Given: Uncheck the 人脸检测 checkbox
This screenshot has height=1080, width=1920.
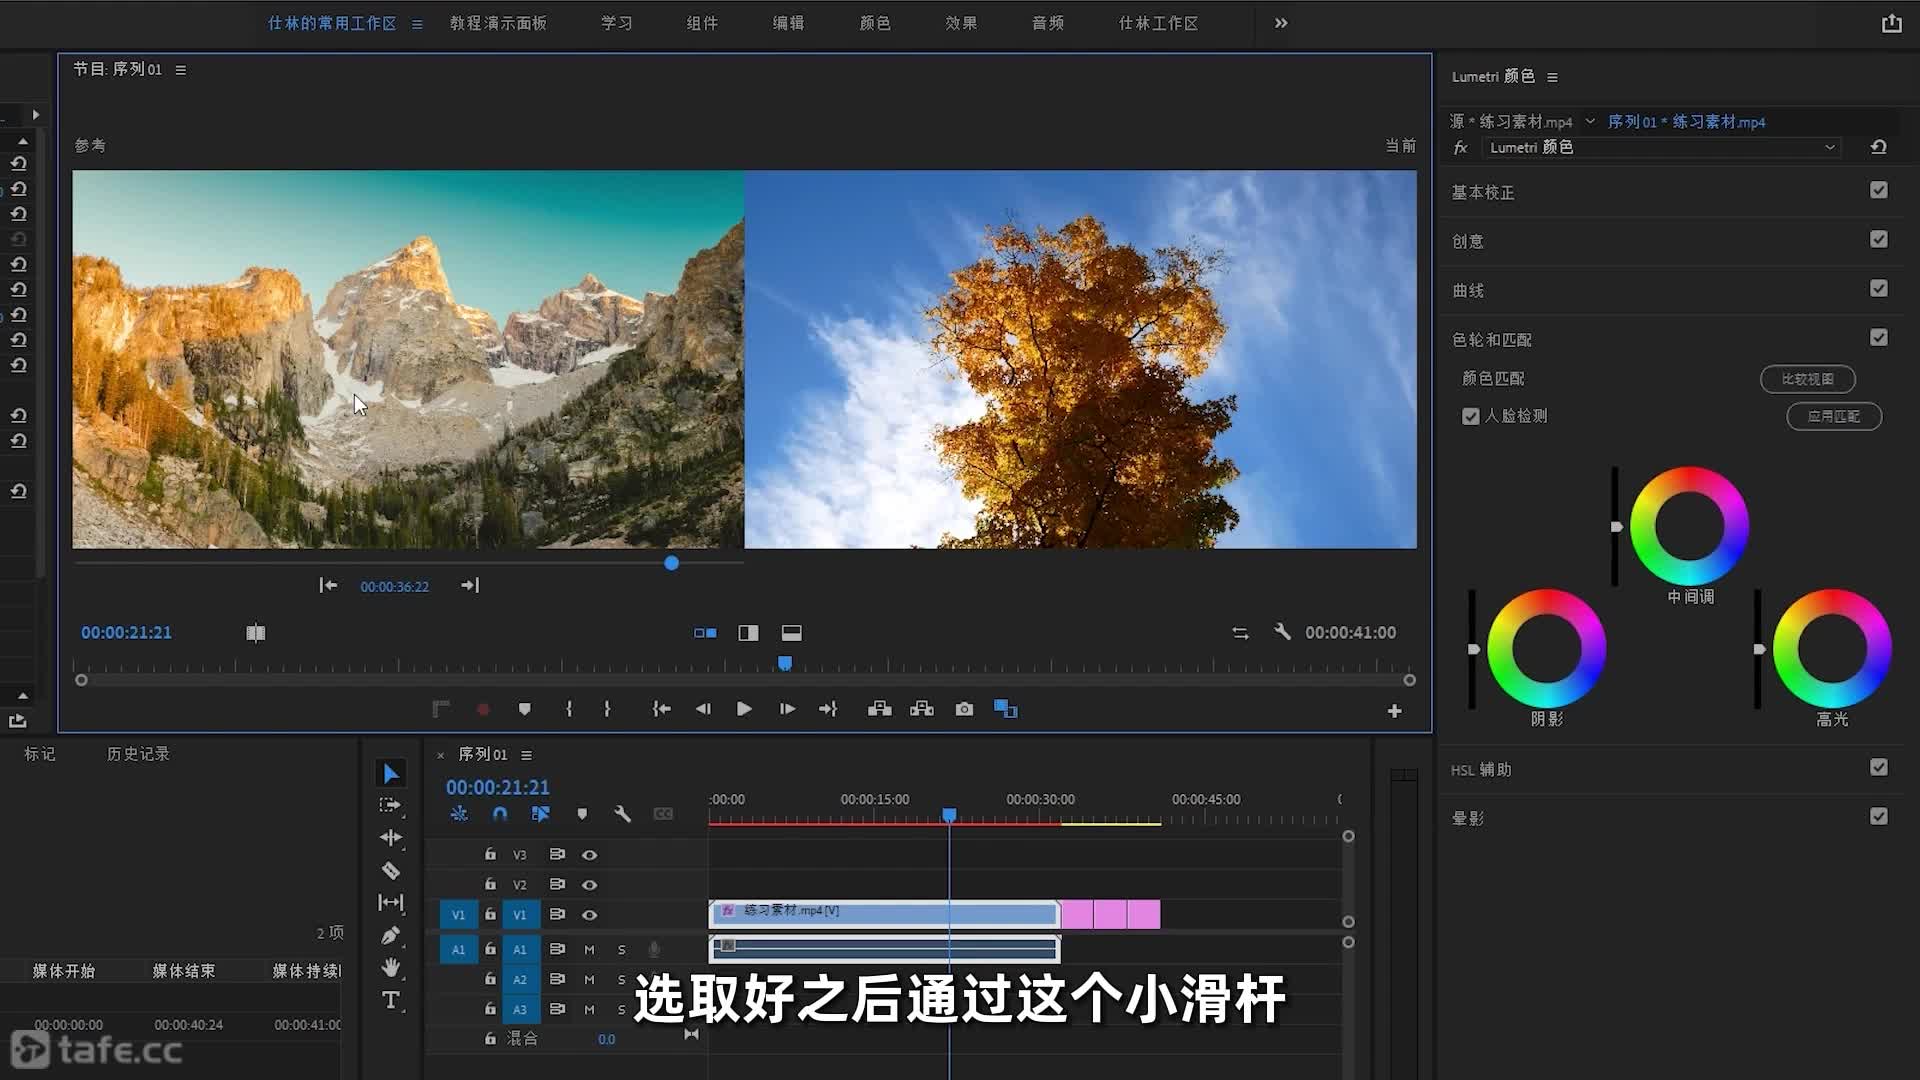Looking at the screenshot, I should pos(1470,416).
